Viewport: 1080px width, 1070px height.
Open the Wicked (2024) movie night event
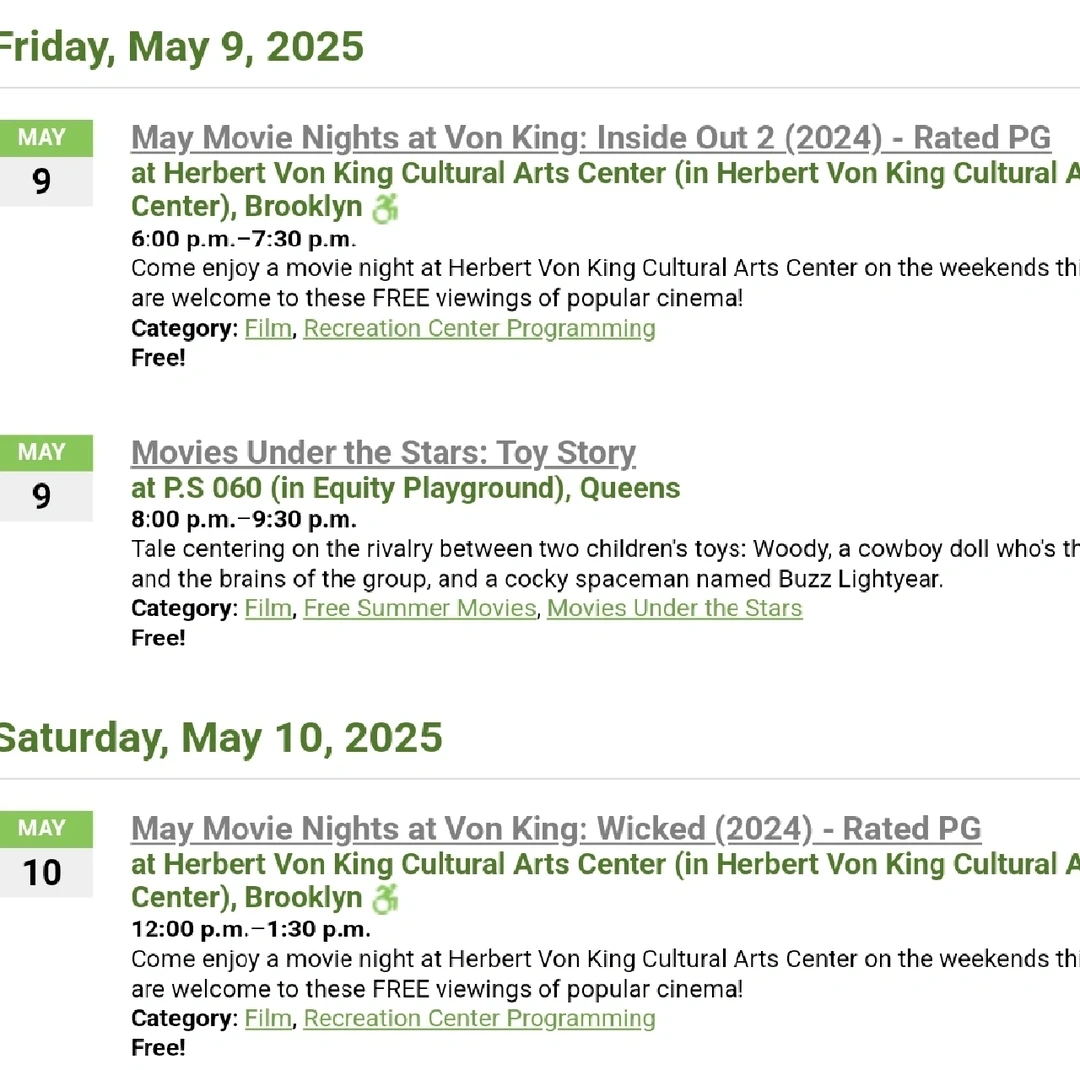(x=556, y=829)
